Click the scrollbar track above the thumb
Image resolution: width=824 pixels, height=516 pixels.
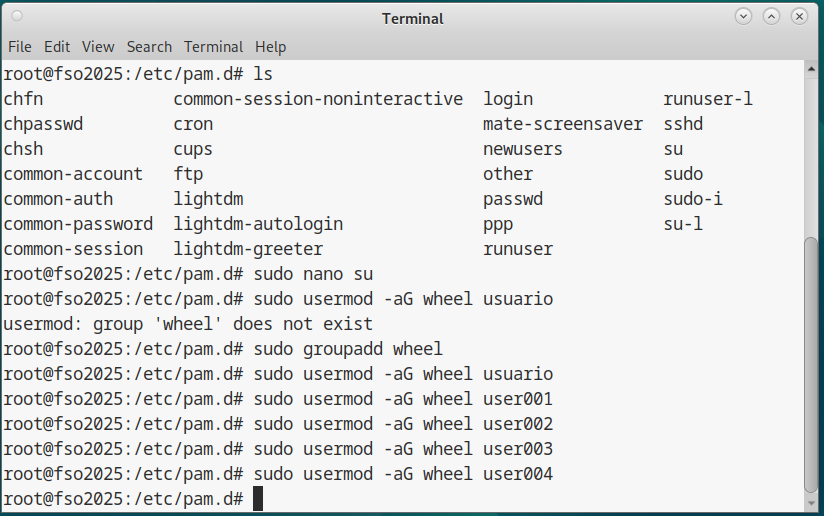click(x=813, y=150)
